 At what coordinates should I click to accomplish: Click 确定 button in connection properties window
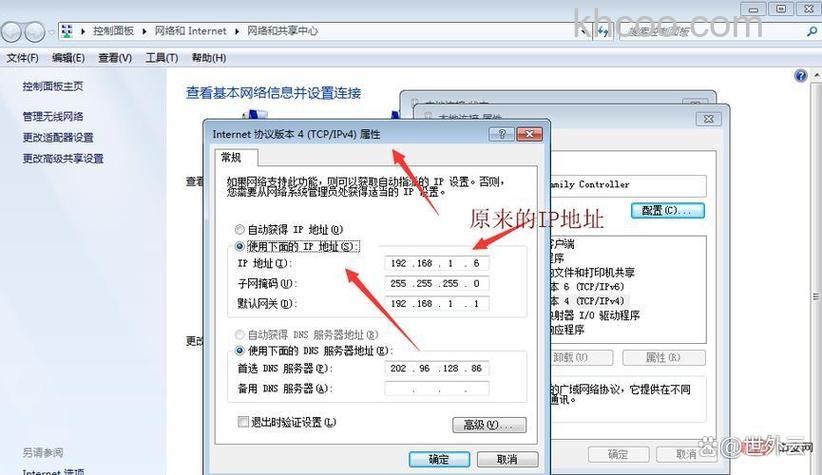pos(618,454)
